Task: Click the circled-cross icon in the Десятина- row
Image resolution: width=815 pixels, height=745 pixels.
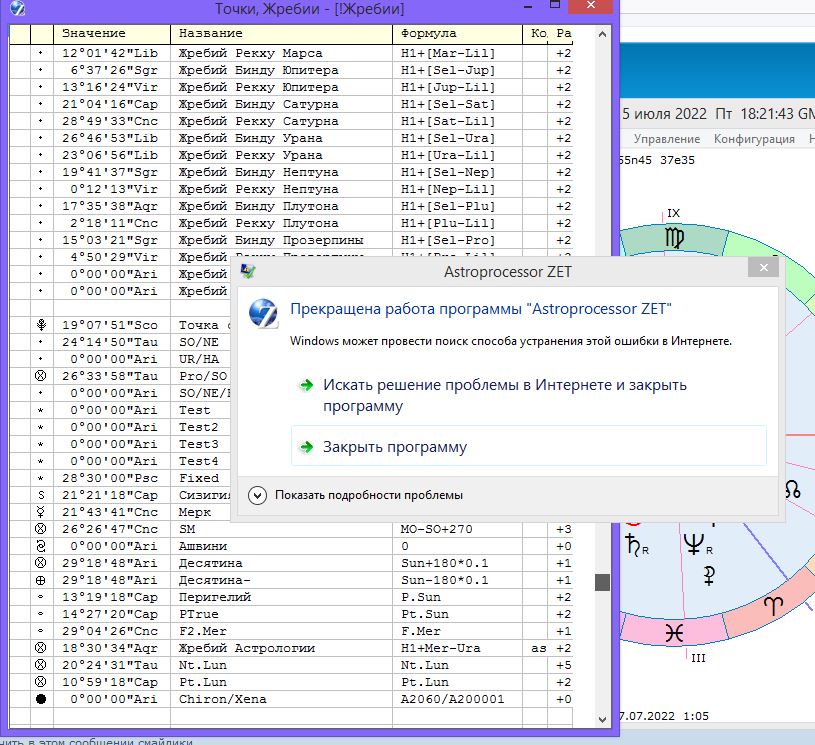Action: pyautogui.click(x=40, y=580)
